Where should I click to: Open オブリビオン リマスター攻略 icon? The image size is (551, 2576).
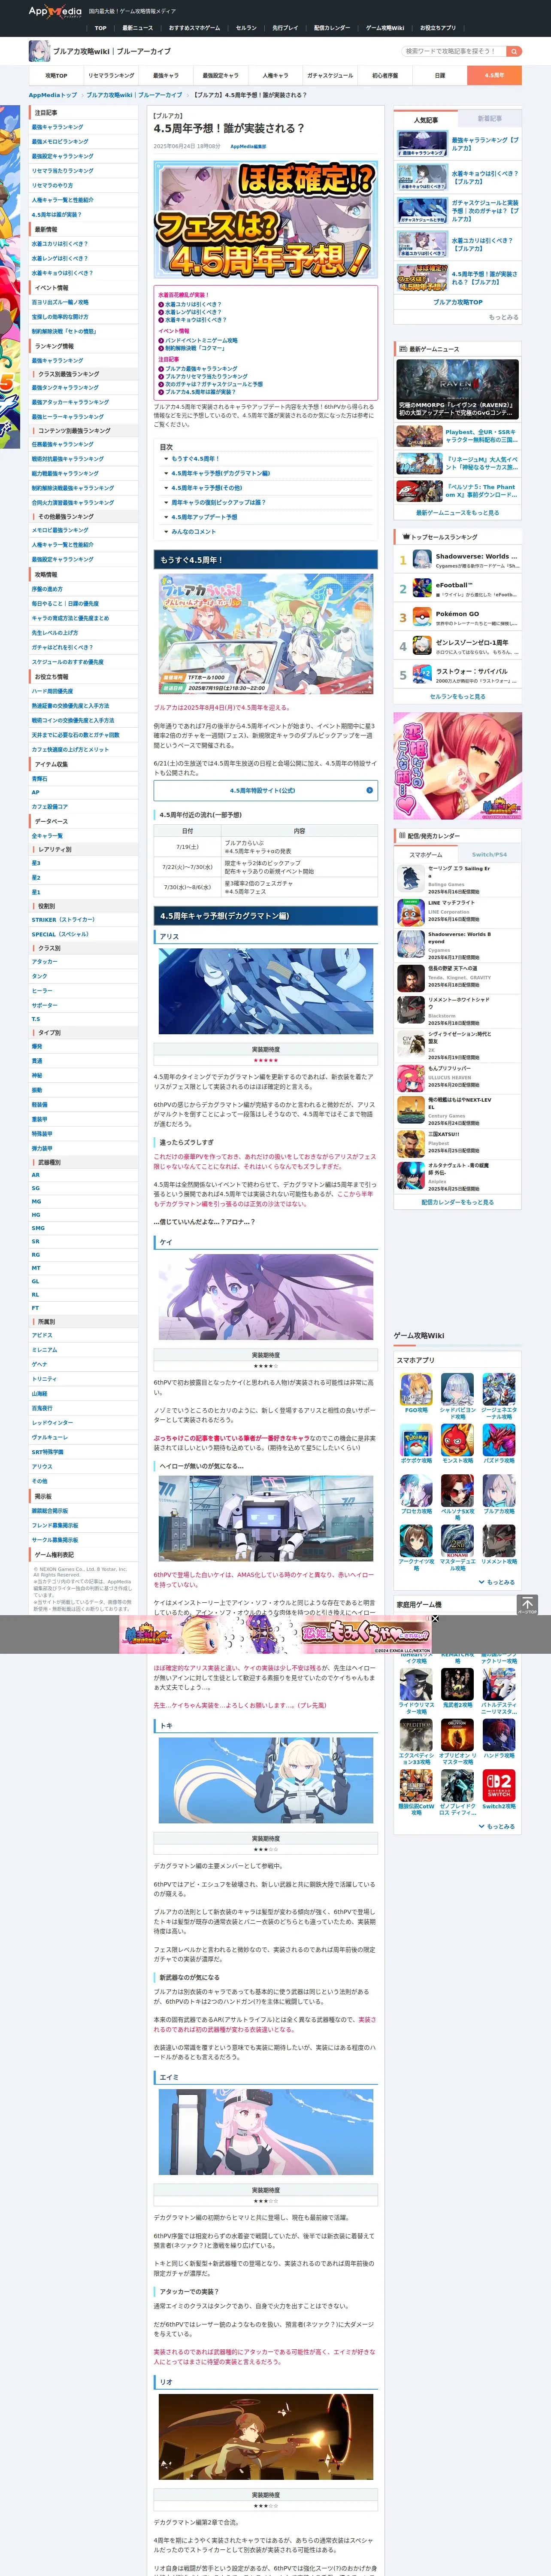tap(457, 1735)
